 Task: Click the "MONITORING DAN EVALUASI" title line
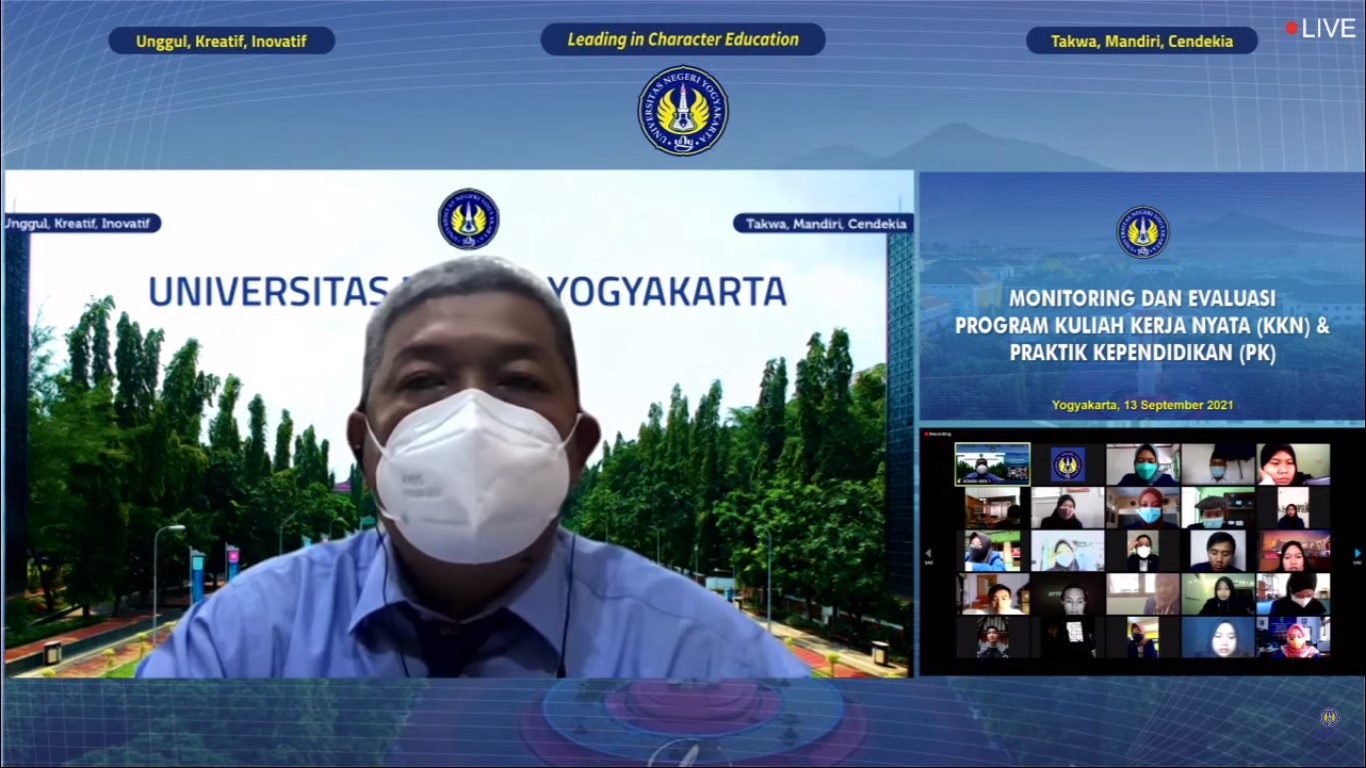tap(1142, 298)
